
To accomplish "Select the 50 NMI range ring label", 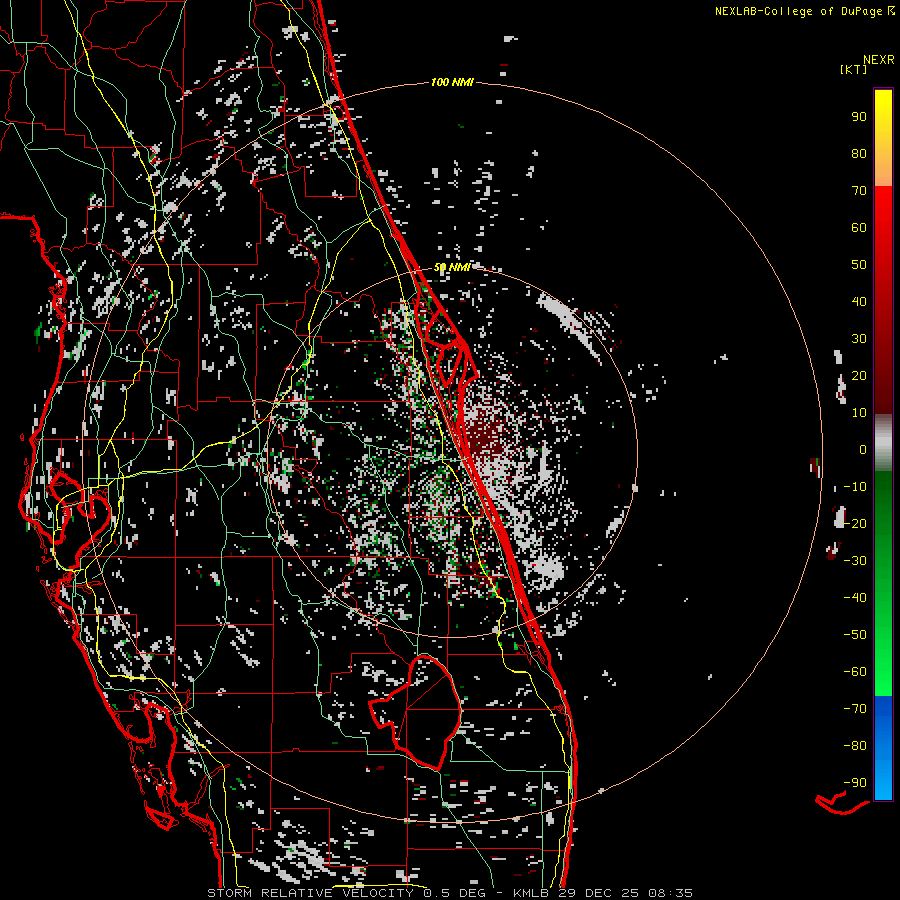I will click(x=452, y=268).
